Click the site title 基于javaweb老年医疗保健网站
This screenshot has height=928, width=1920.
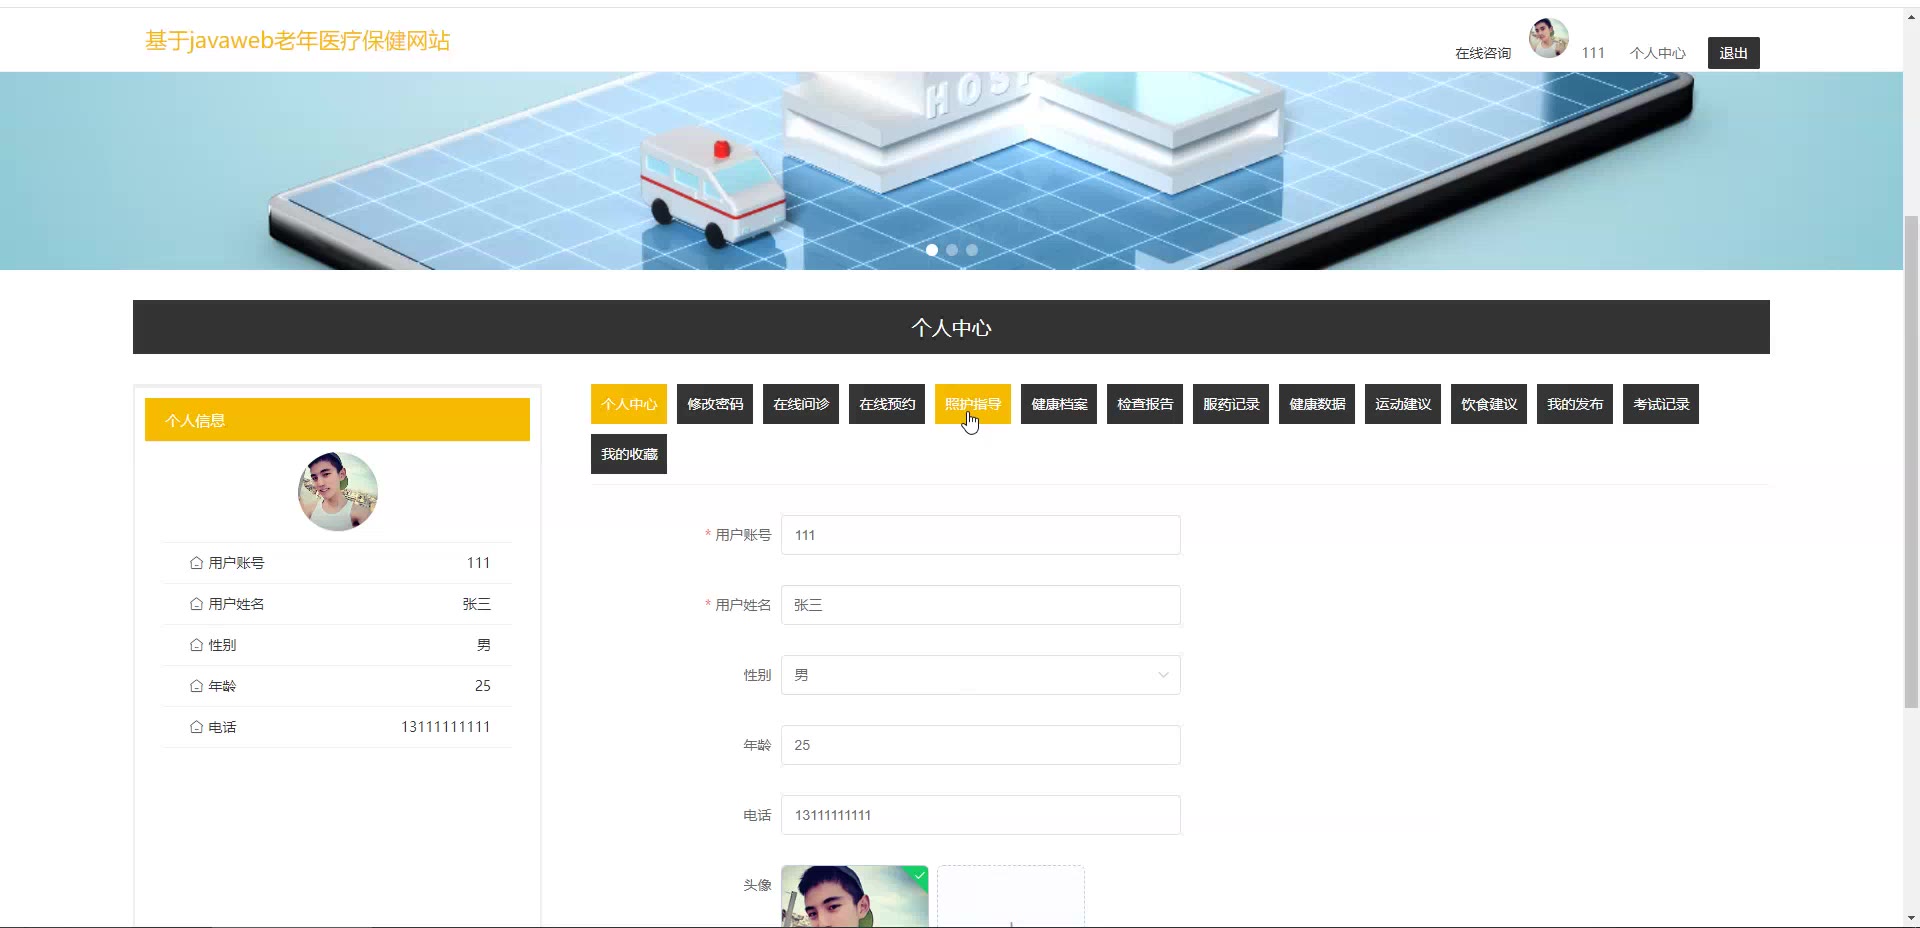coord(298,41)
